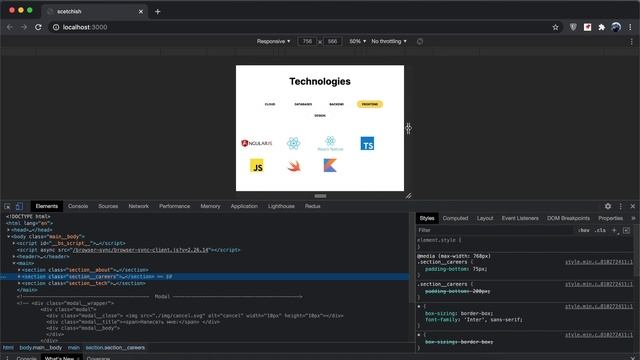Switch to the Sources tab
The width and height of the screenshot is (640, 360).
pos(108,207)
